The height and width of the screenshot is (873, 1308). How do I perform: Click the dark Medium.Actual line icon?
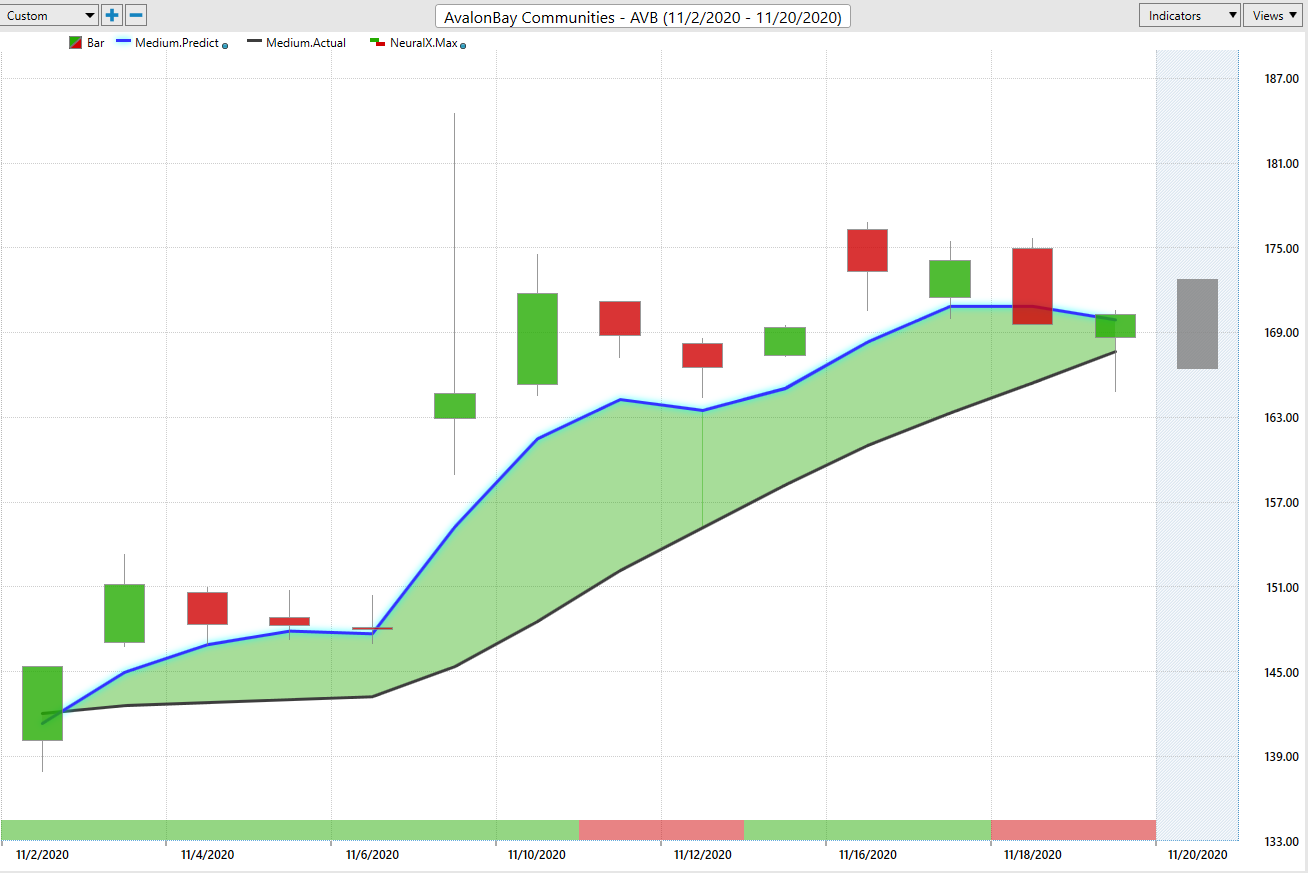pyautogui.click(x=255, y=43)
